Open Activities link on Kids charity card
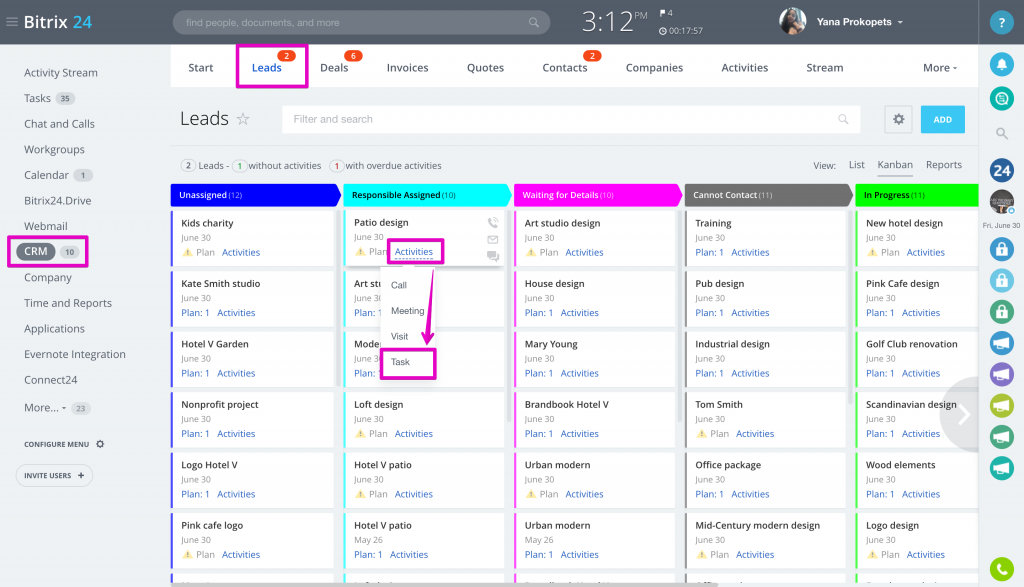The height and width of the screenshot is (587, 1024). pos(240,252)
